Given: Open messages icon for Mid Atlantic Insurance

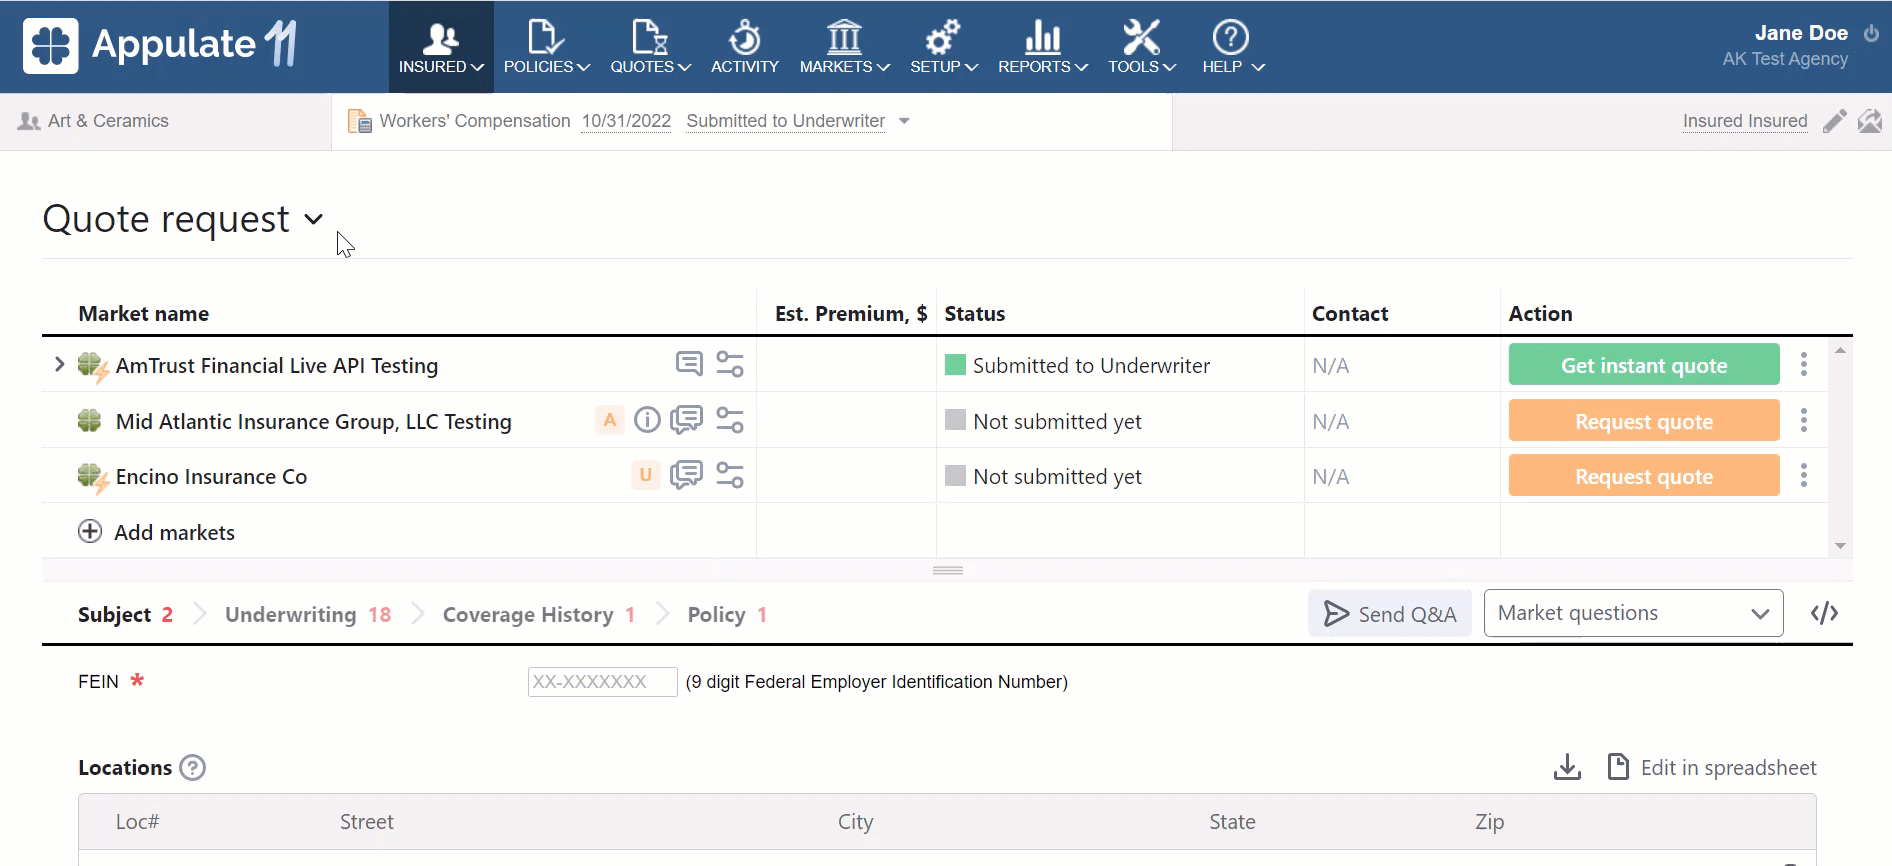Looking at the screenshot, I should coord(686,420).
